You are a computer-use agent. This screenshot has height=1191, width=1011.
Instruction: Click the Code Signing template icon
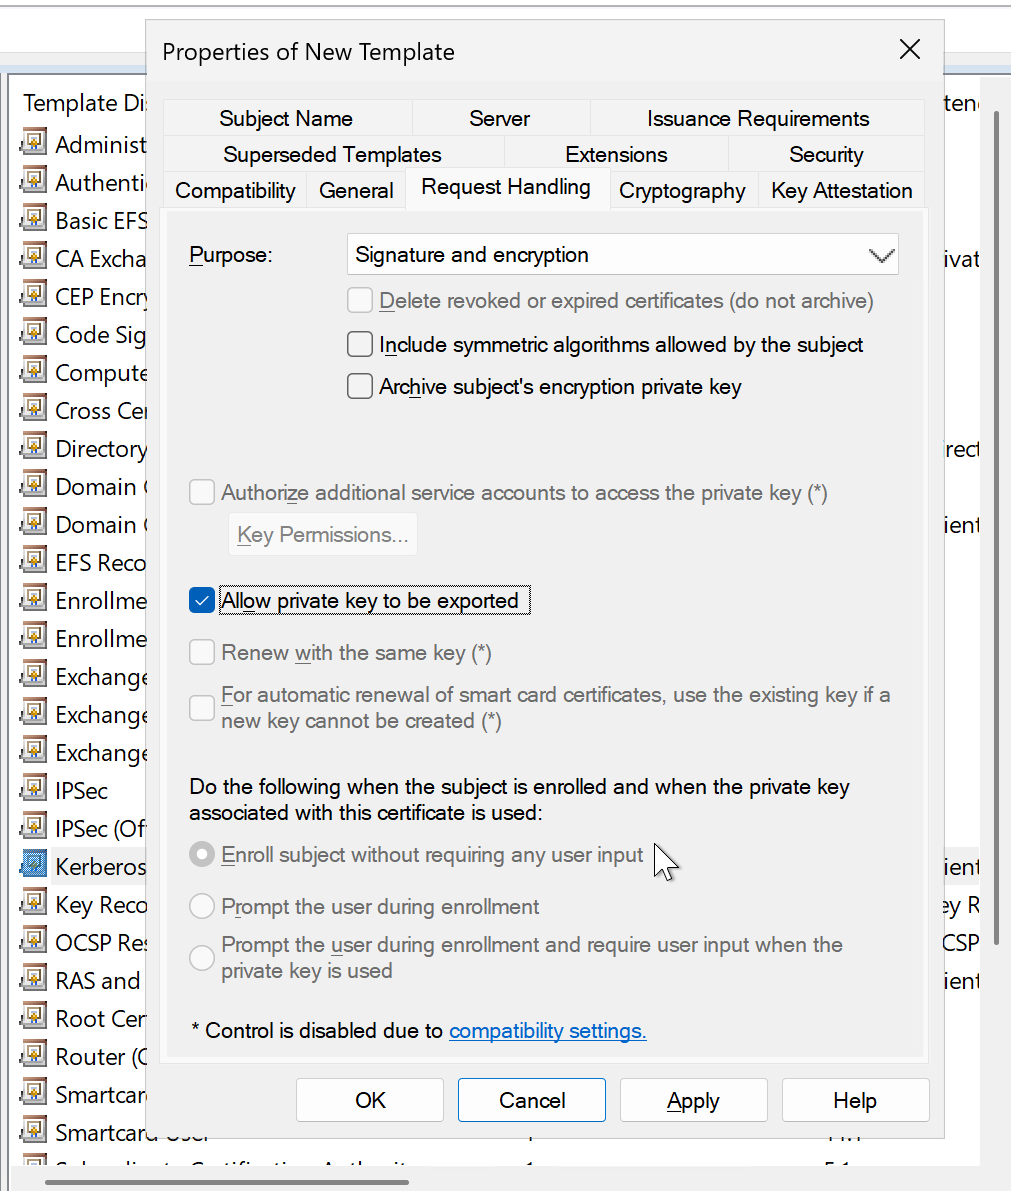click(34, 333)
